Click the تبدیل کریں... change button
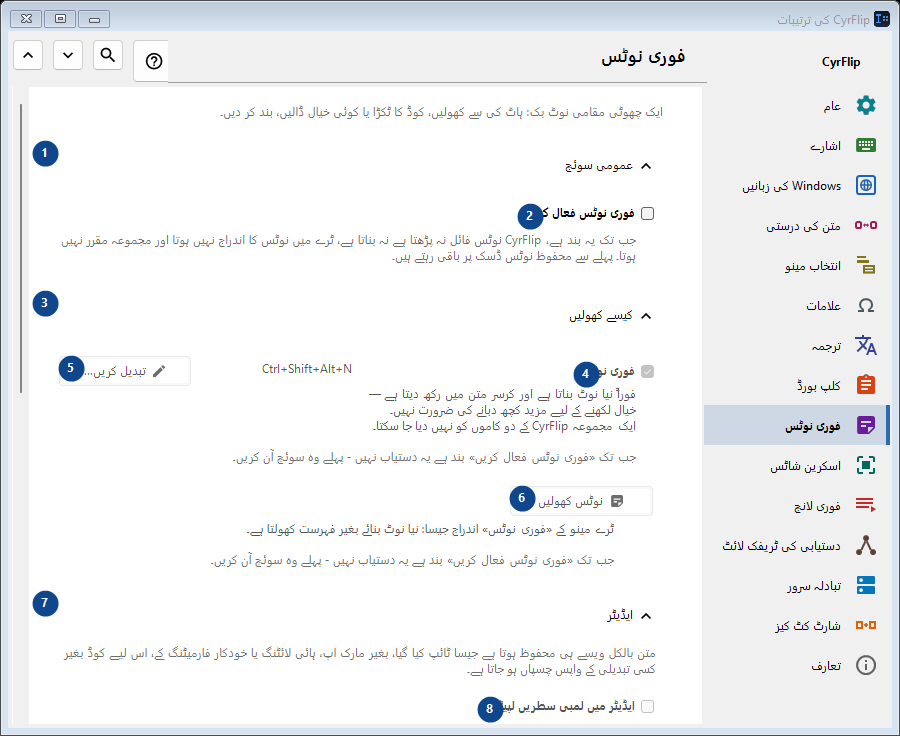The width and height of the screenshot is (900, 736). point(125,371)
